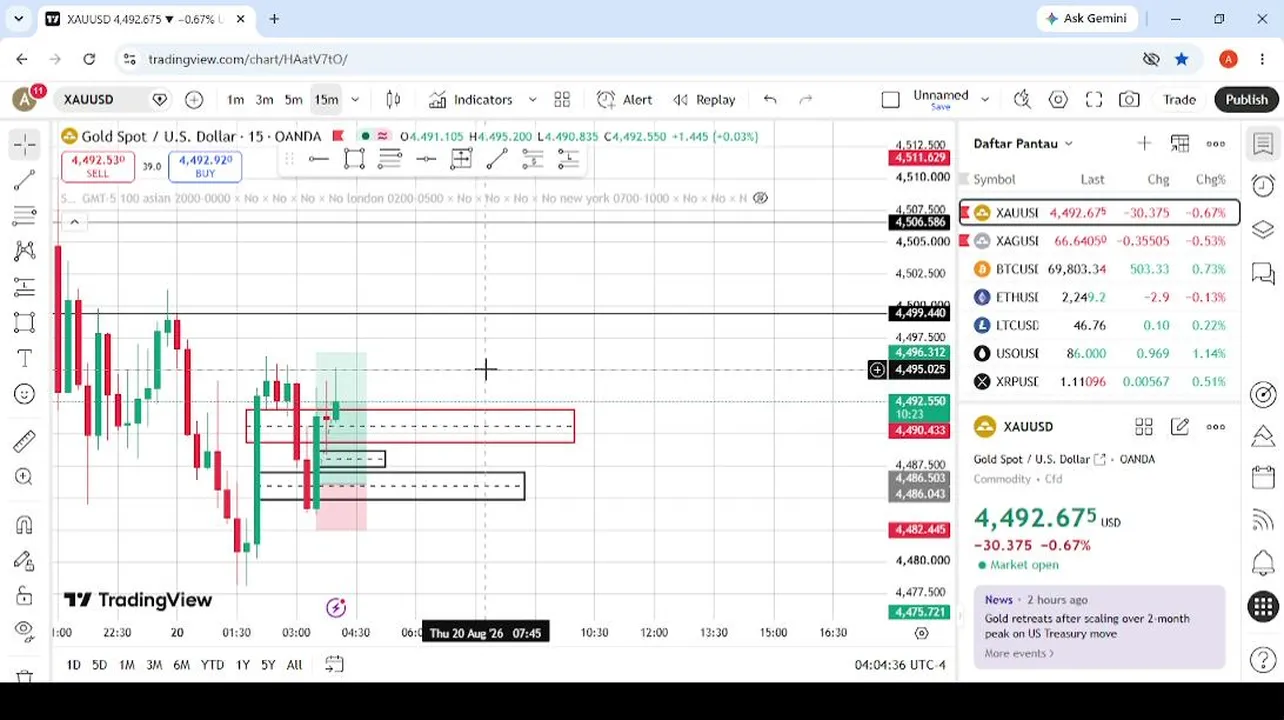
Task: Hide all drawings eye icon
Action: tap(25, 631)
